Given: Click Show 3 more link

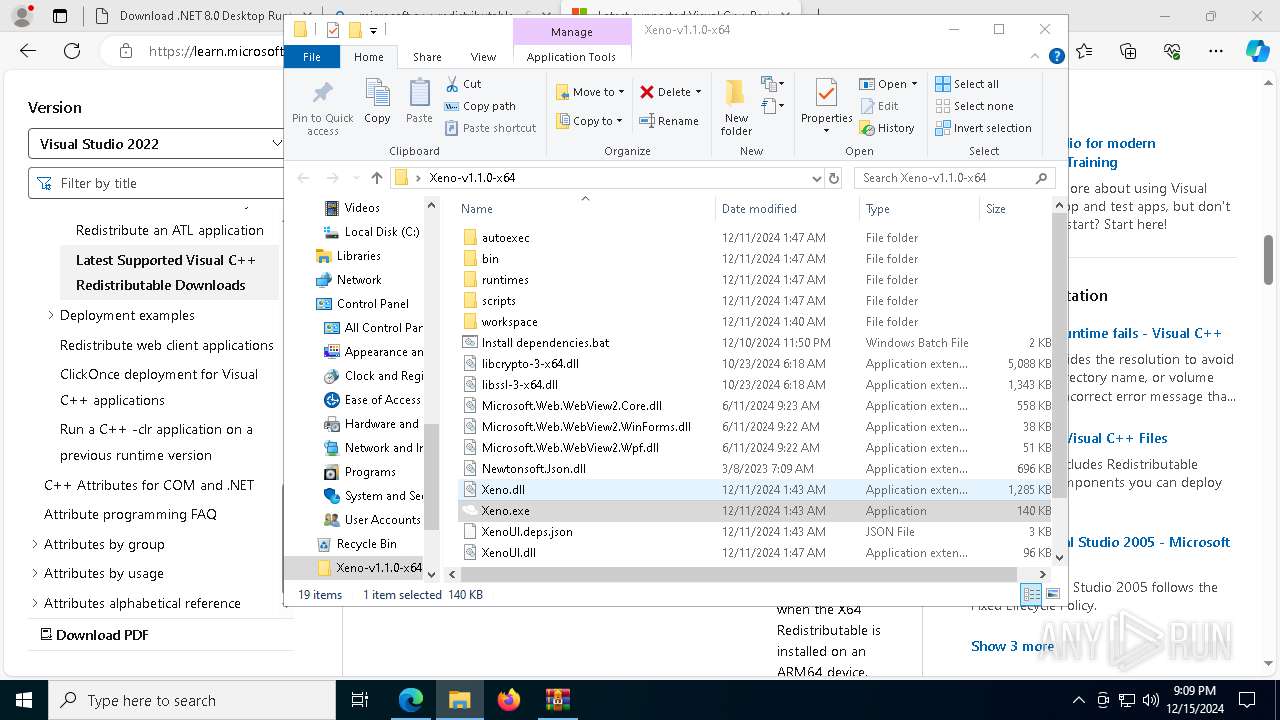Looking at the screenshot, I should pos(1012,646).
